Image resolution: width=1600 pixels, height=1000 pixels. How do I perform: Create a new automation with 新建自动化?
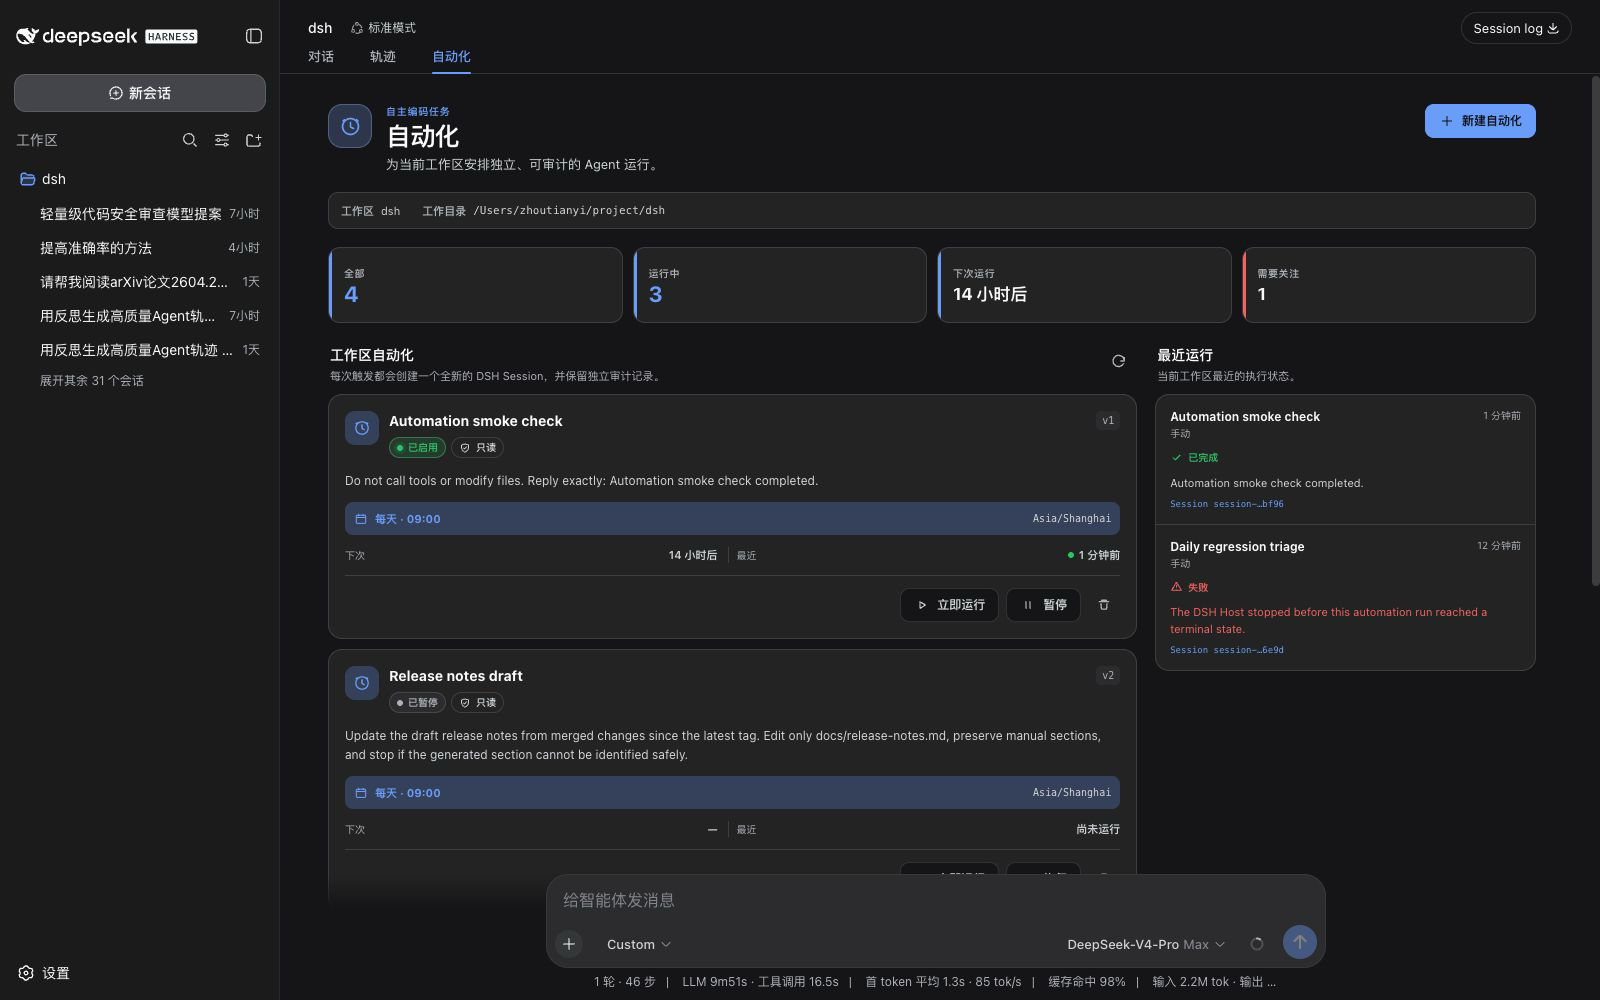point(1480,121)
